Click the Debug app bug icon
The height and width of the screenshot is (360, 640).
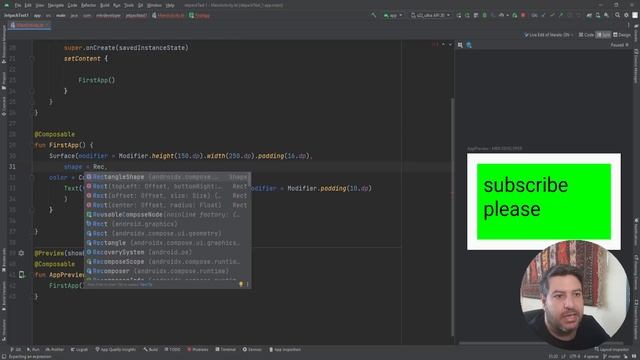[x=484, y=15]
